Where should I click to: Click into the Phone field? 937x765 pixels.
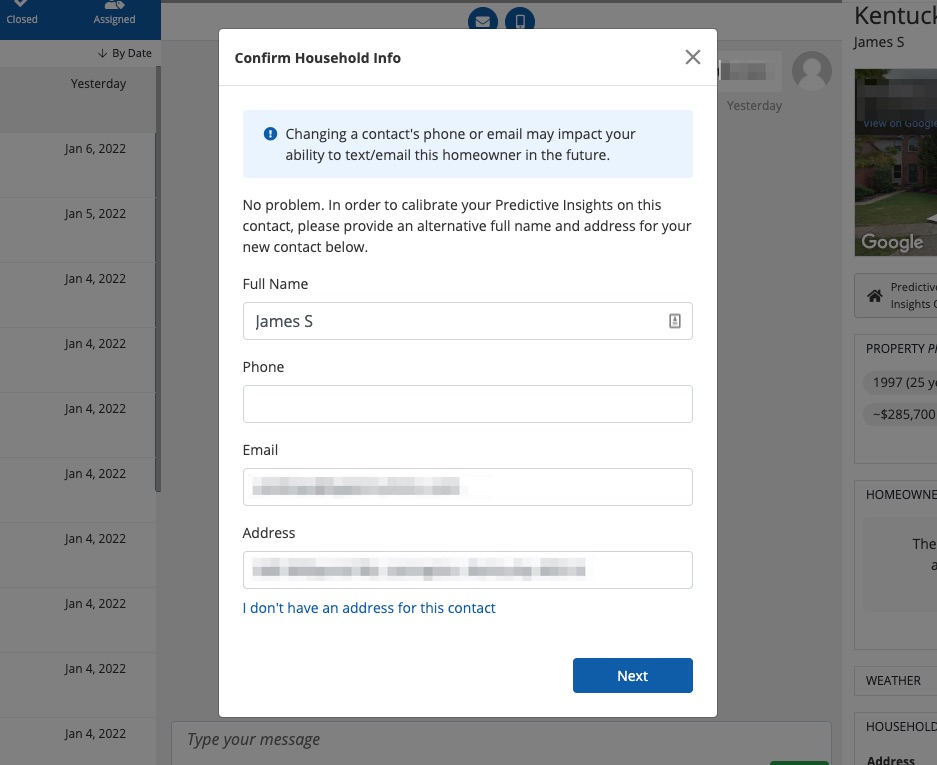[x=467, y=404]
